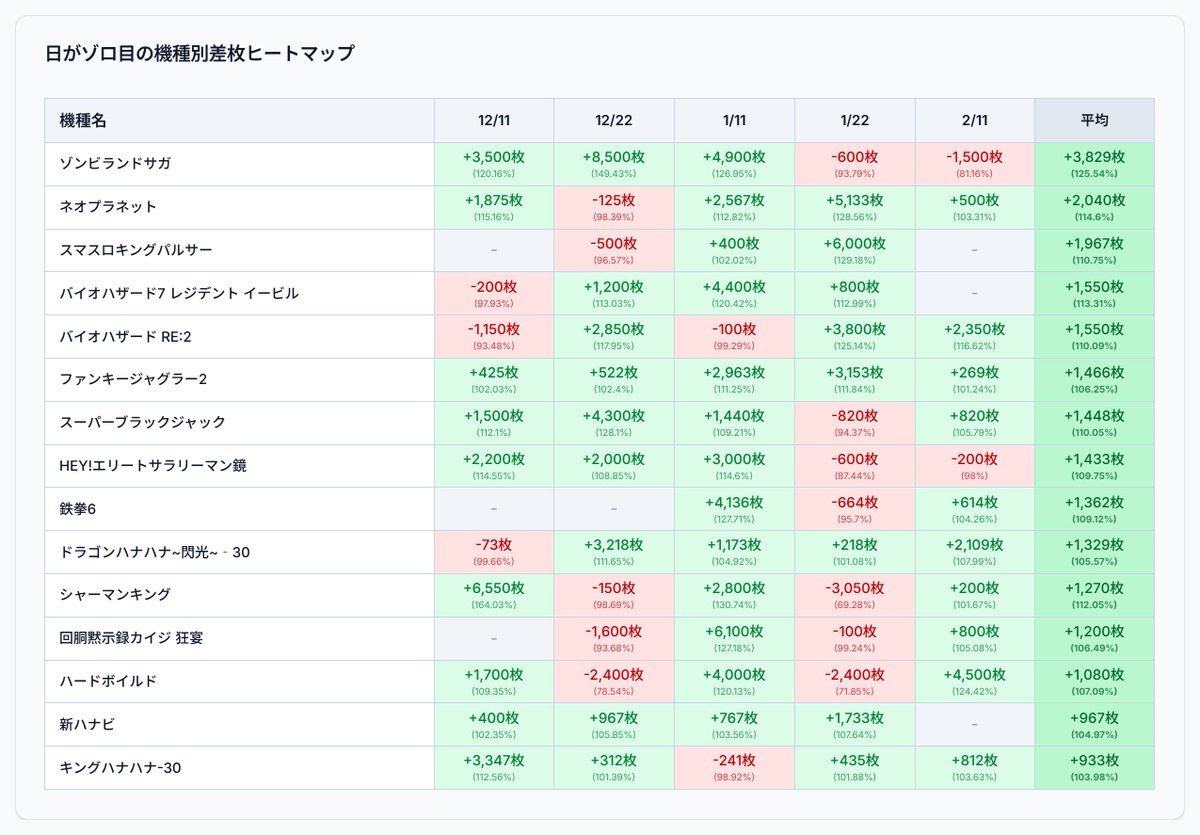The width and height of the screenshot is (1200, 835).
Task: Click the -664枚 cell for 鉄拳6
Action: 854,509
